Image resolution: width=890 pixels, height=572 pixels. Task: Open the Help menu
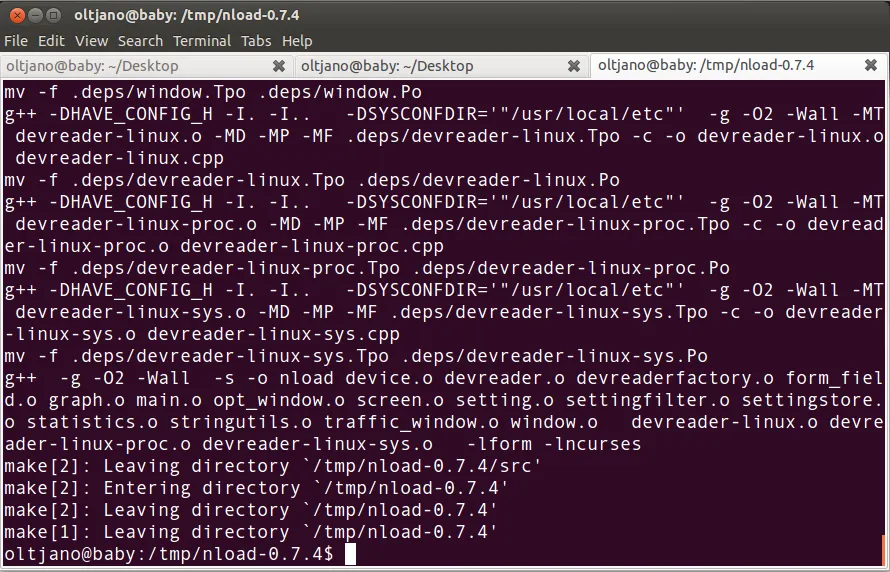[297, 41]
